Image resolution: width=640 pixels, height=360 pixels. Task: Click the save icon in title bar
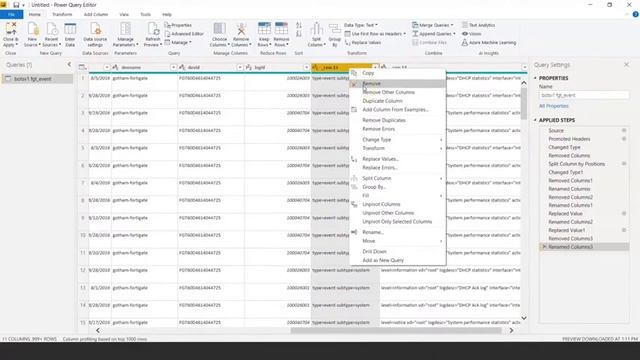click(x=16, y=5)
